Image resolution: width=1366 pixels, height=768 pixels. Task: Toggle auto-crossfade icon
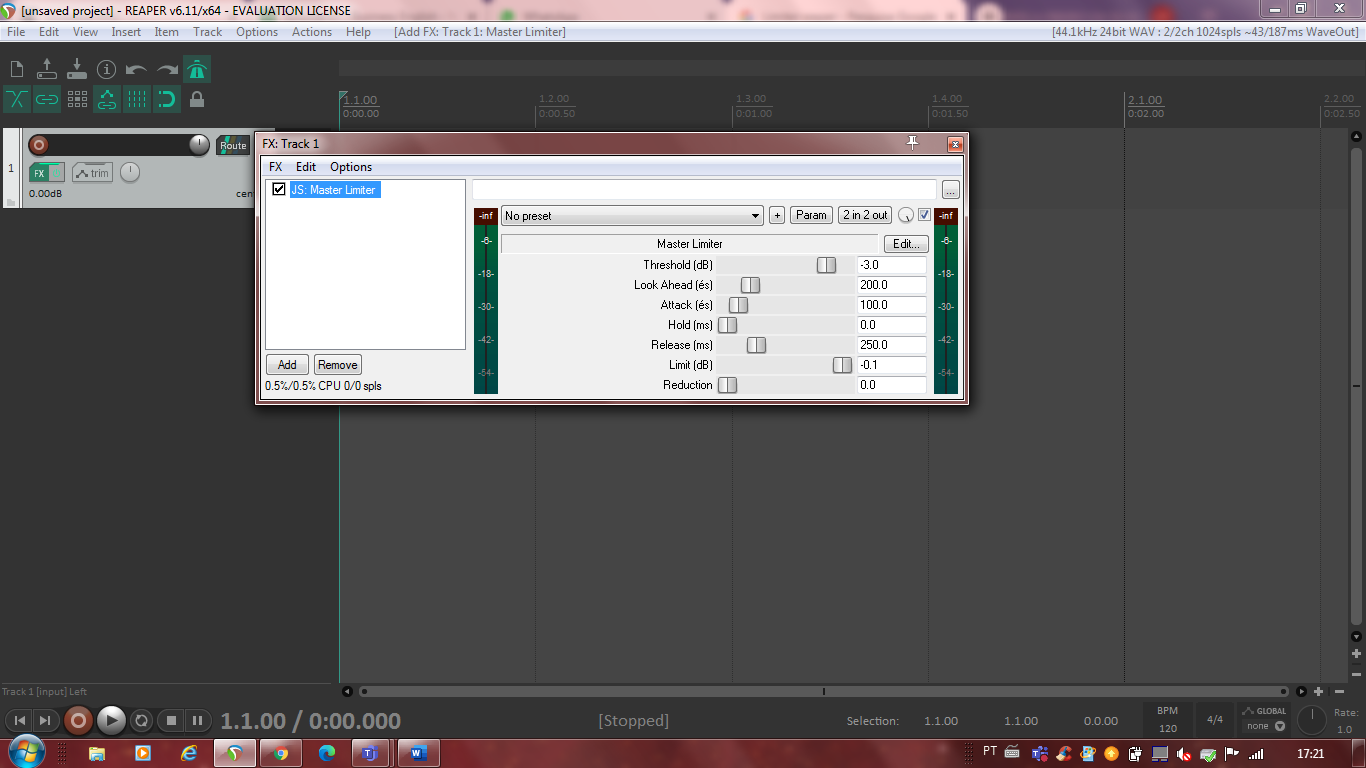point(17,99)
